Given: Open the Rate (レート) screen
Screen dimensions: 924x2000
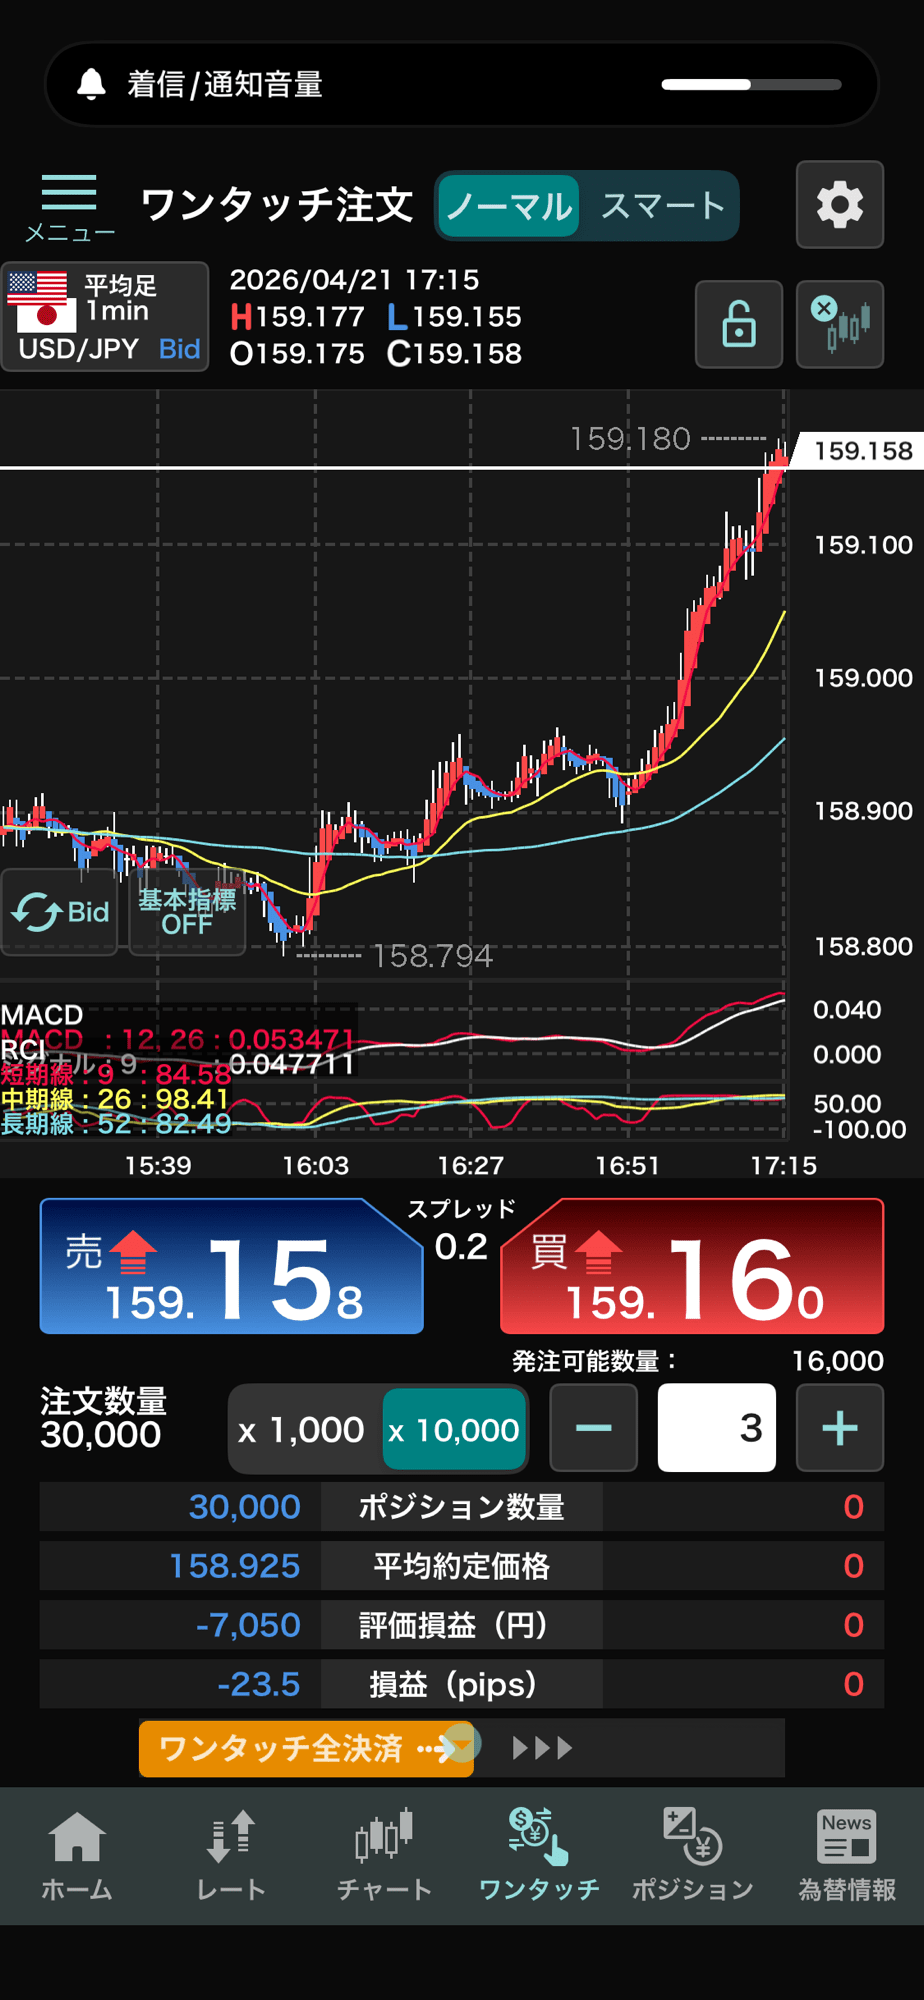Looking at the screenshot, I should pos(231,1856).
